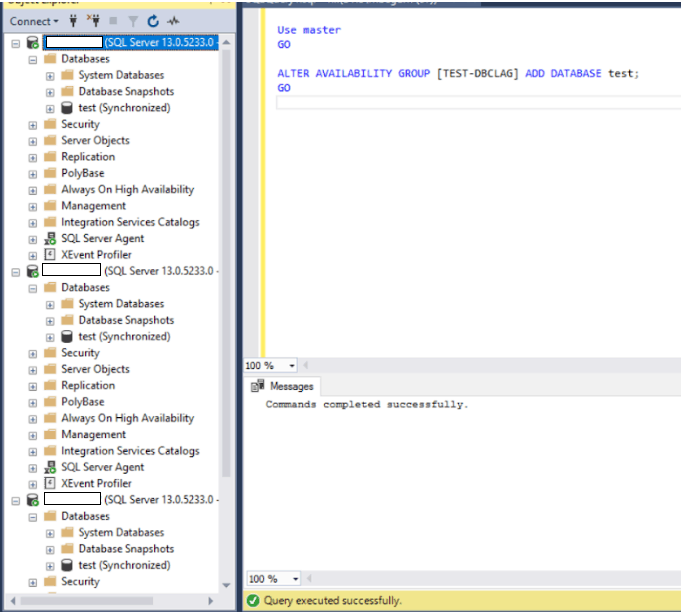Image resolution: width=683 pixels, height=612 pixels.
Task: Select third server's Databases folder
Action: pyautogui.click(x=85, y=516)
